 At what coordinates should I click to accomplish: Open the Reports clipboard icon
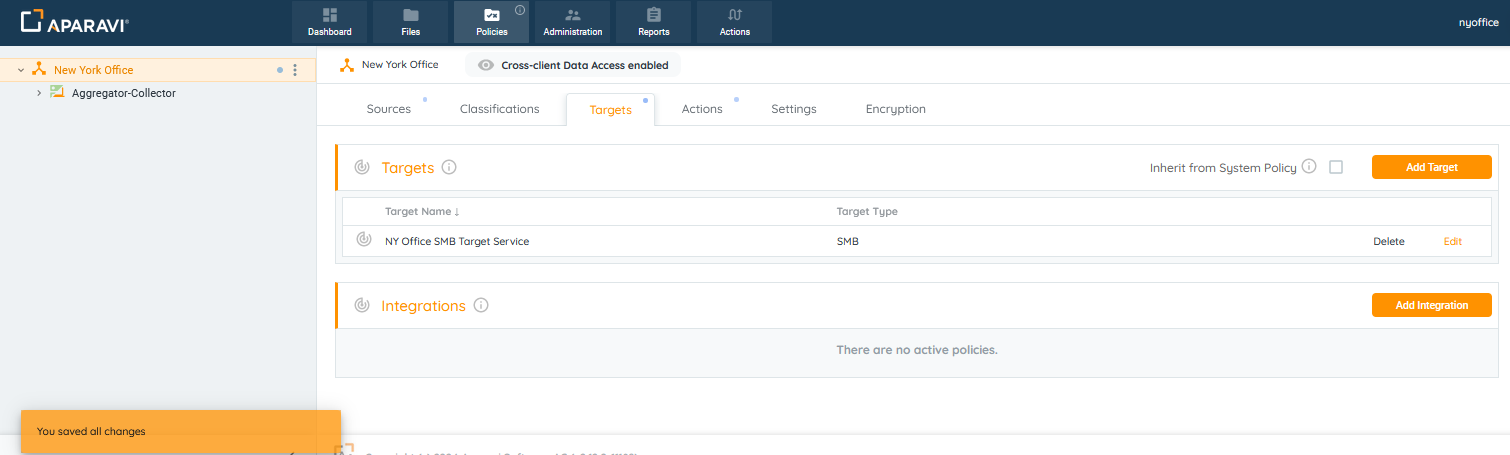(654, 15)
